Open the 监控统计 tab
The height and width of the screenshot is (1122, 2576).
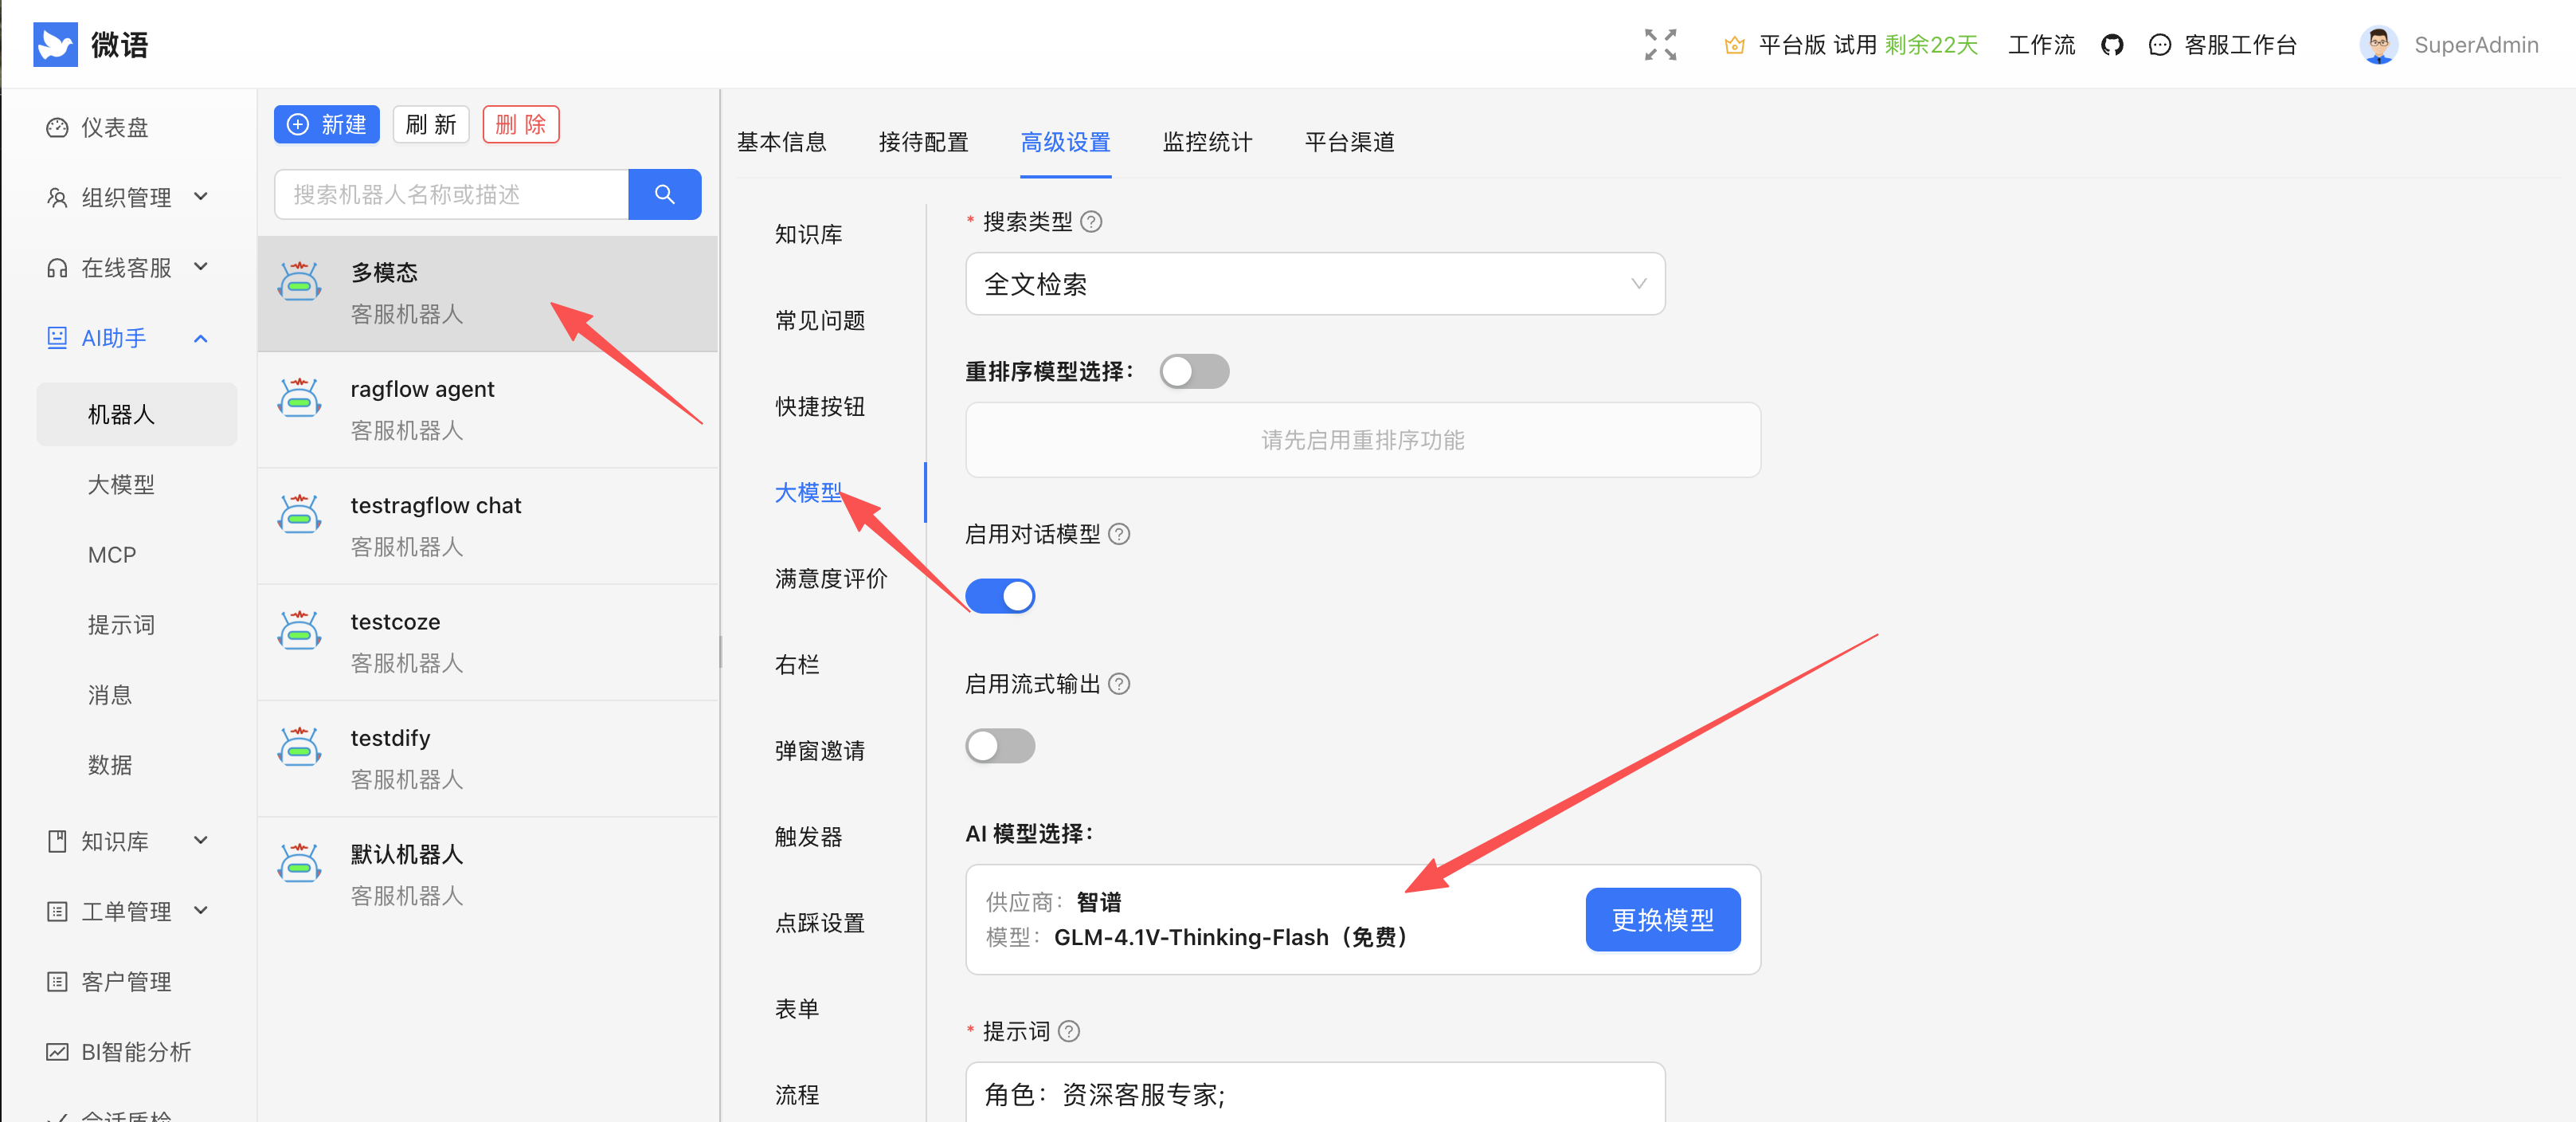tap(1207, 142)
